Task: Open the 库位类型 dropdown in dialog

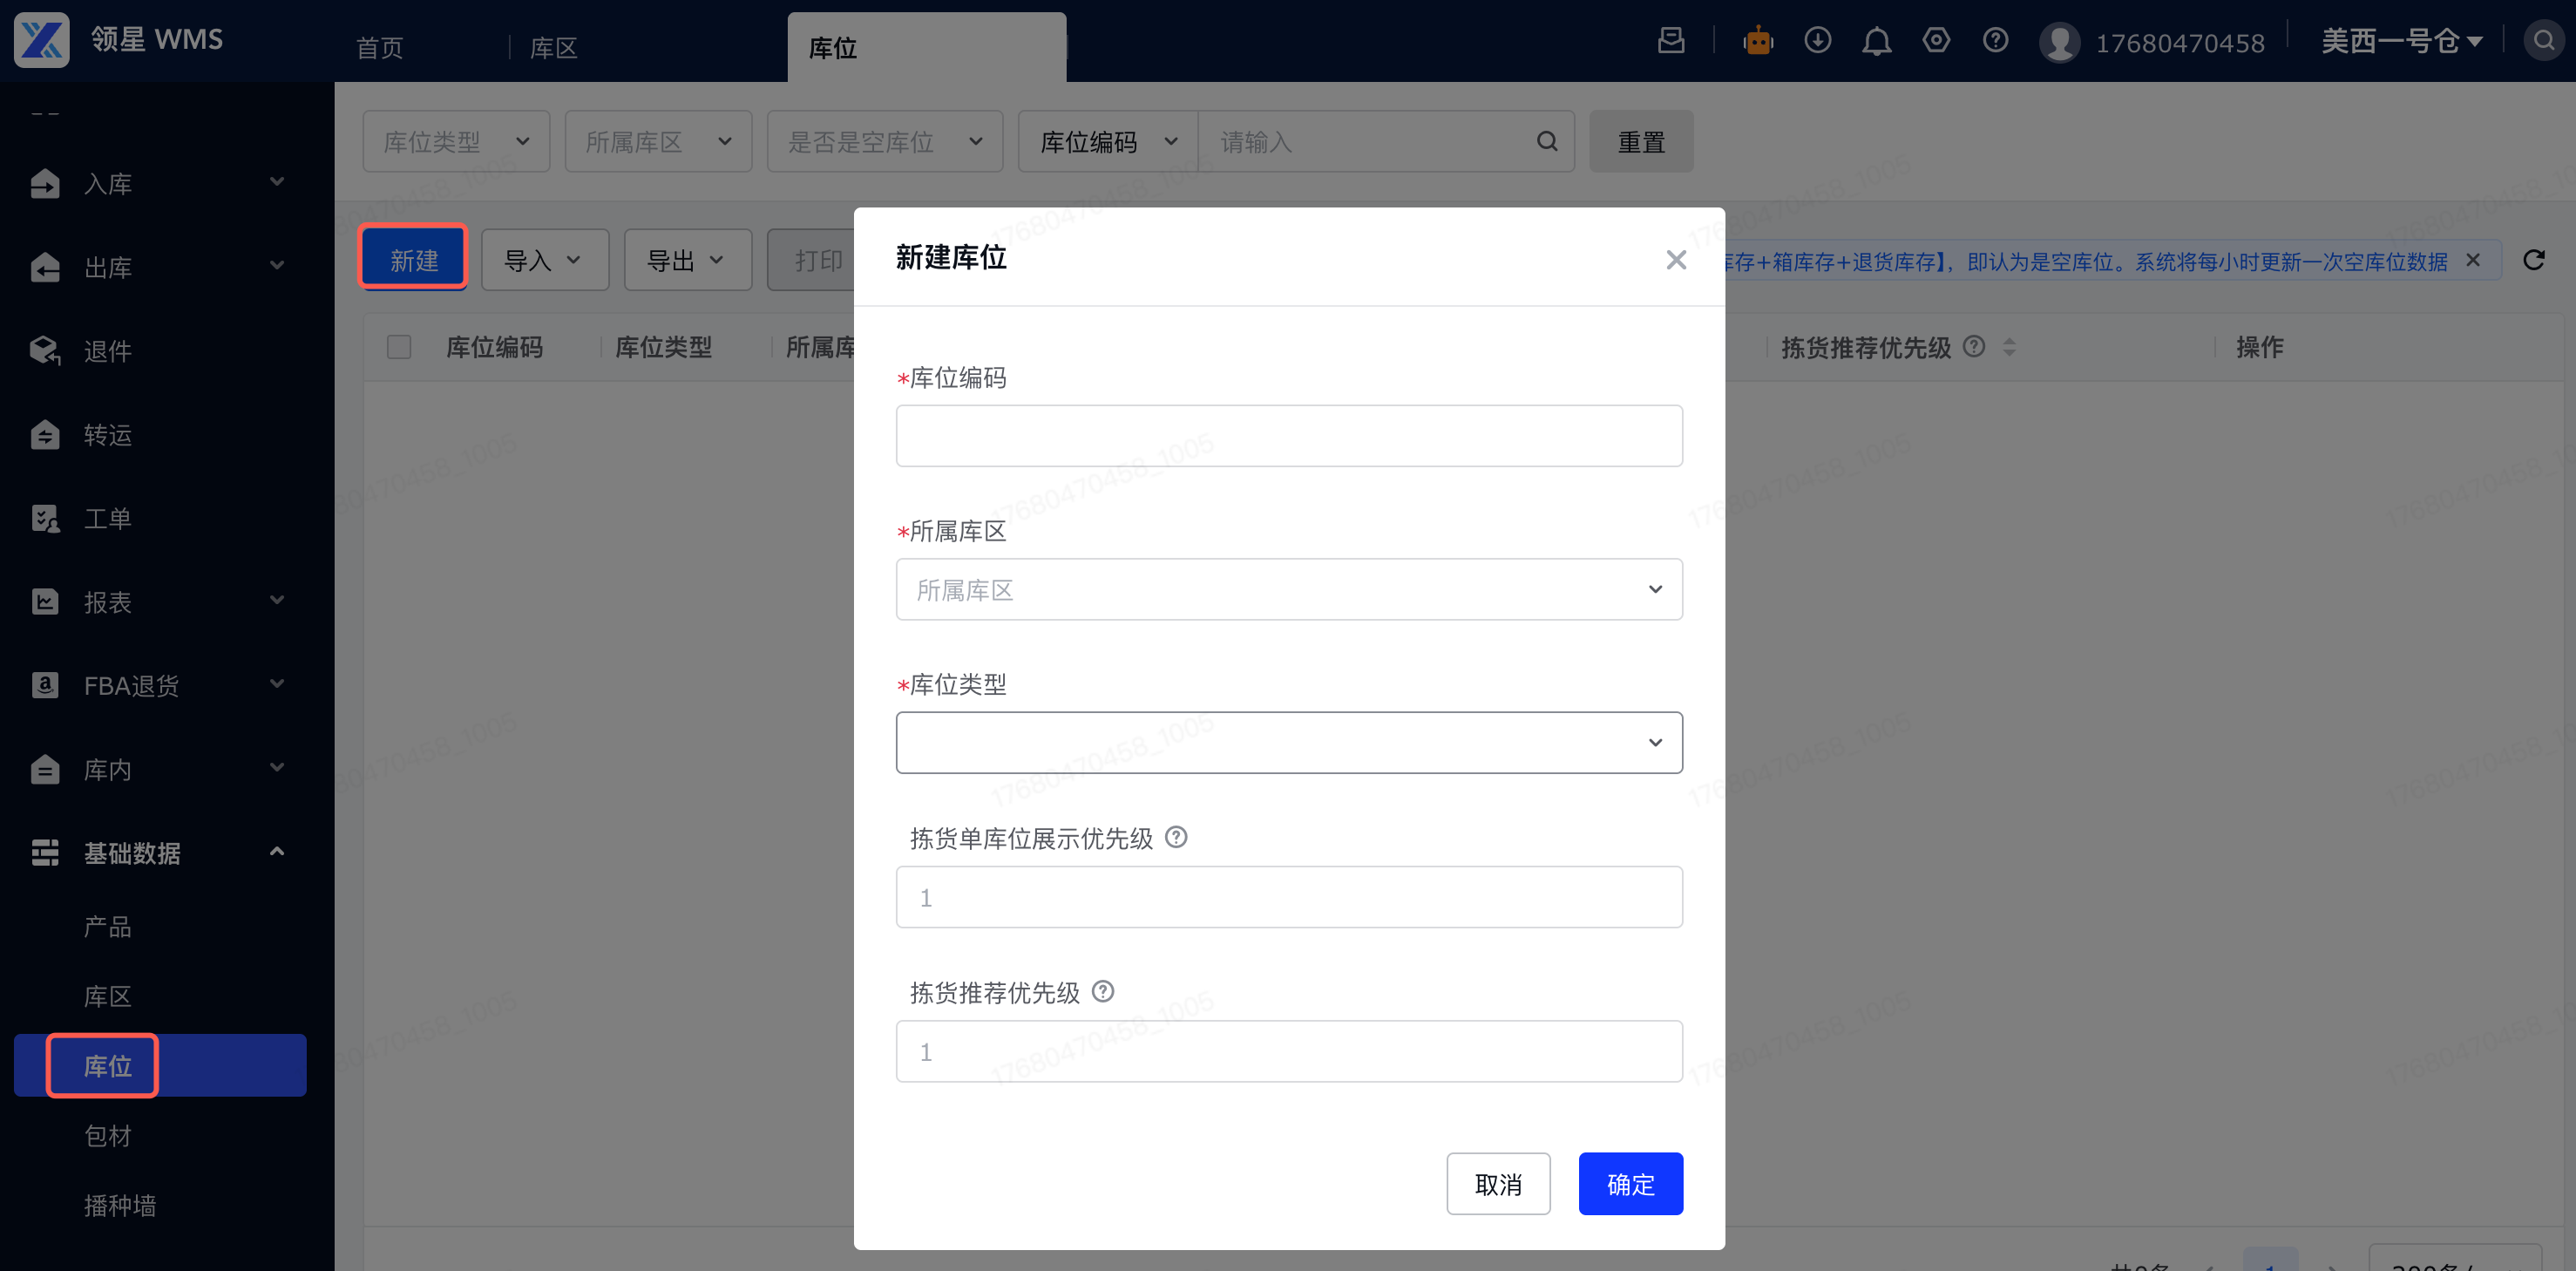Action: click(1288, 742)
